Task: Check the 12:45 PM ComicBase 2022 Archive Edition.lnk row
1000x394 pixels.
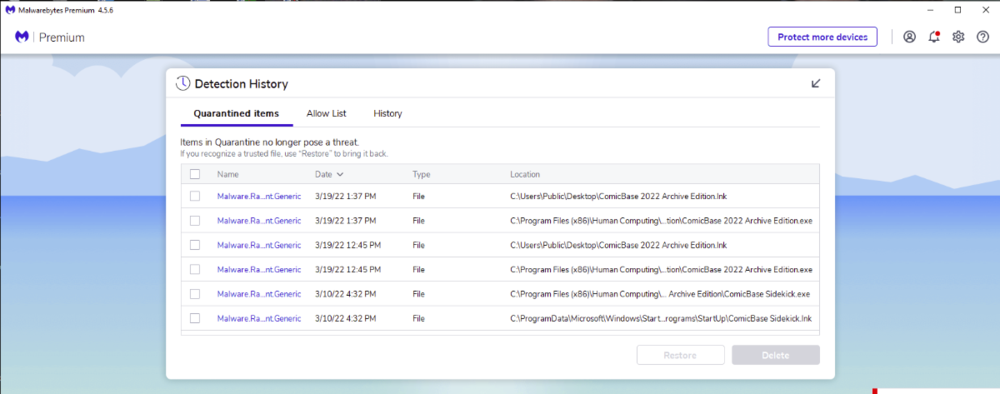Action: pos(195,245)
